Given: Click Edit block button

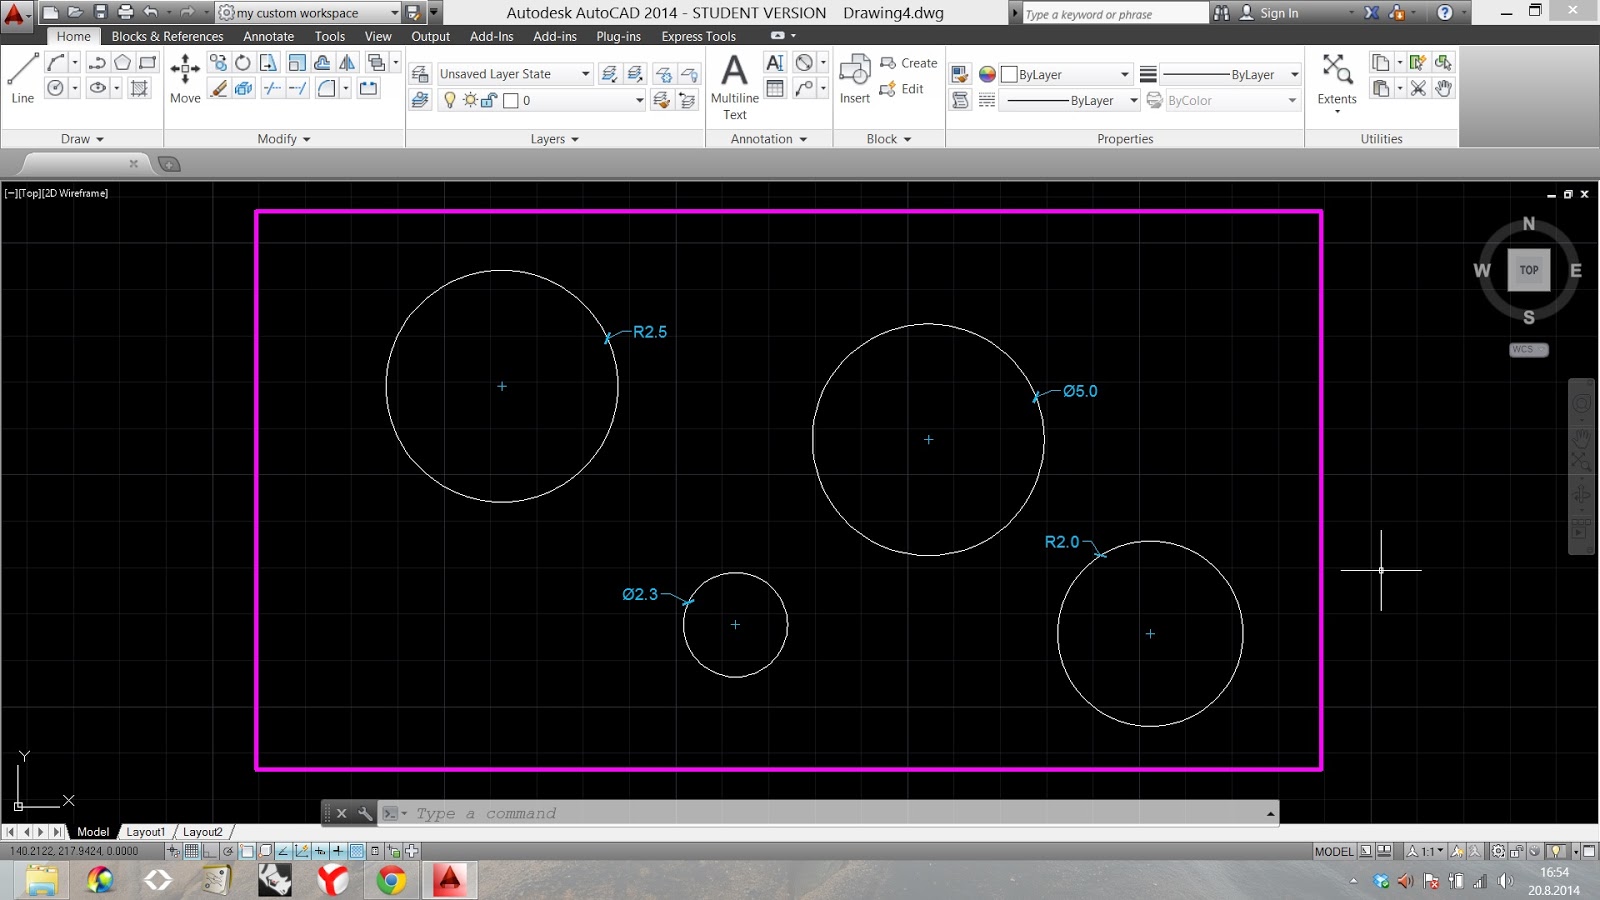Looking at the screenshot, I should (901, 89).
